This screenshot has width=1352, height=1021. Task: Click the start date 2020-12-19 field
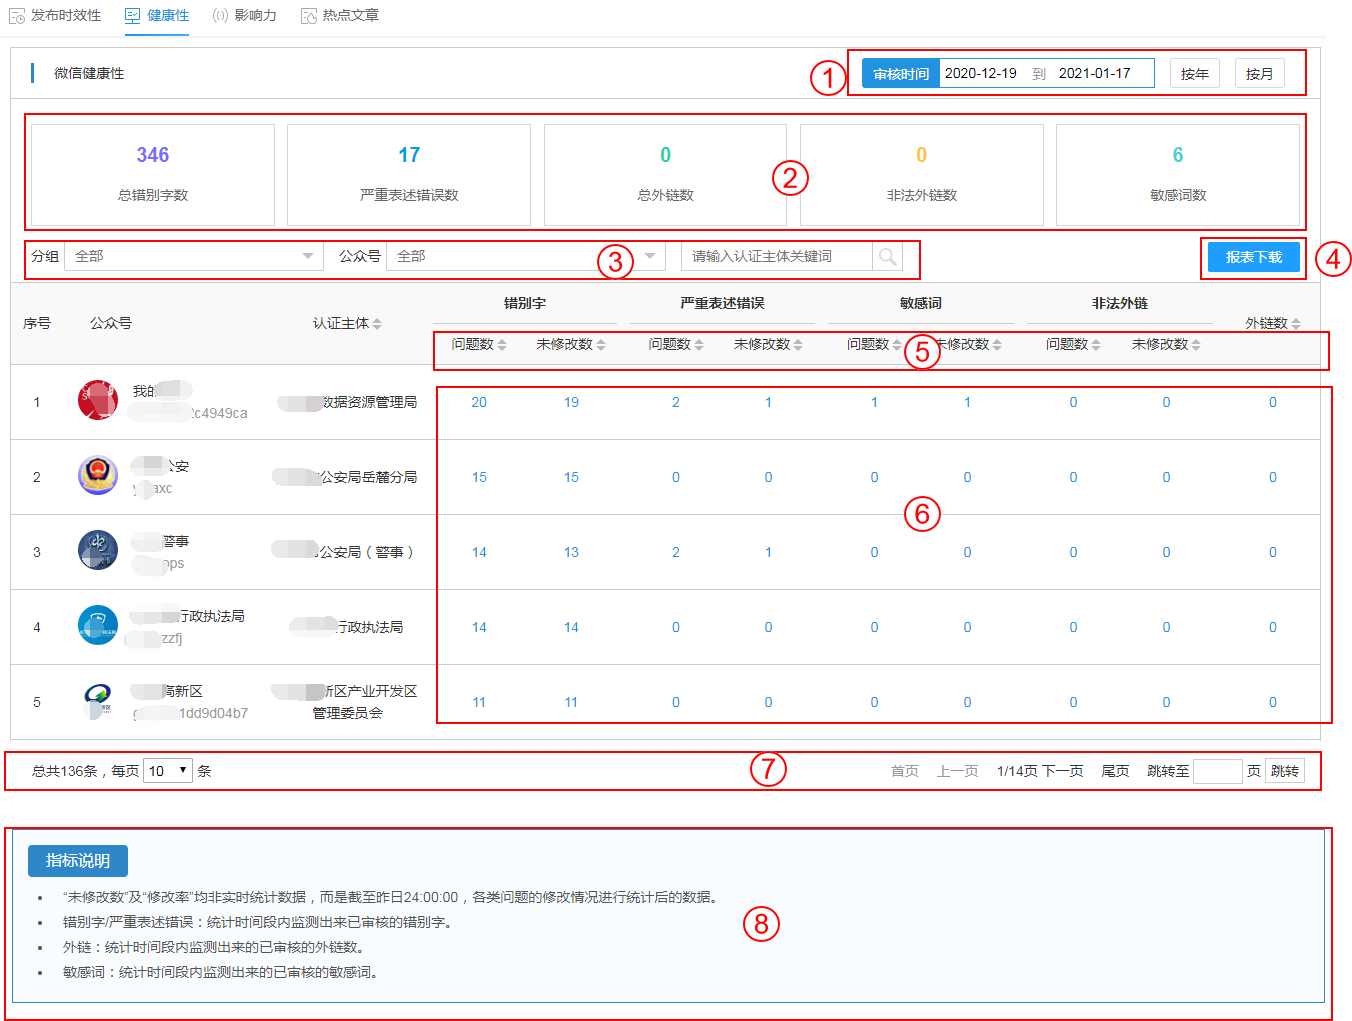click(x=981, y=74)
